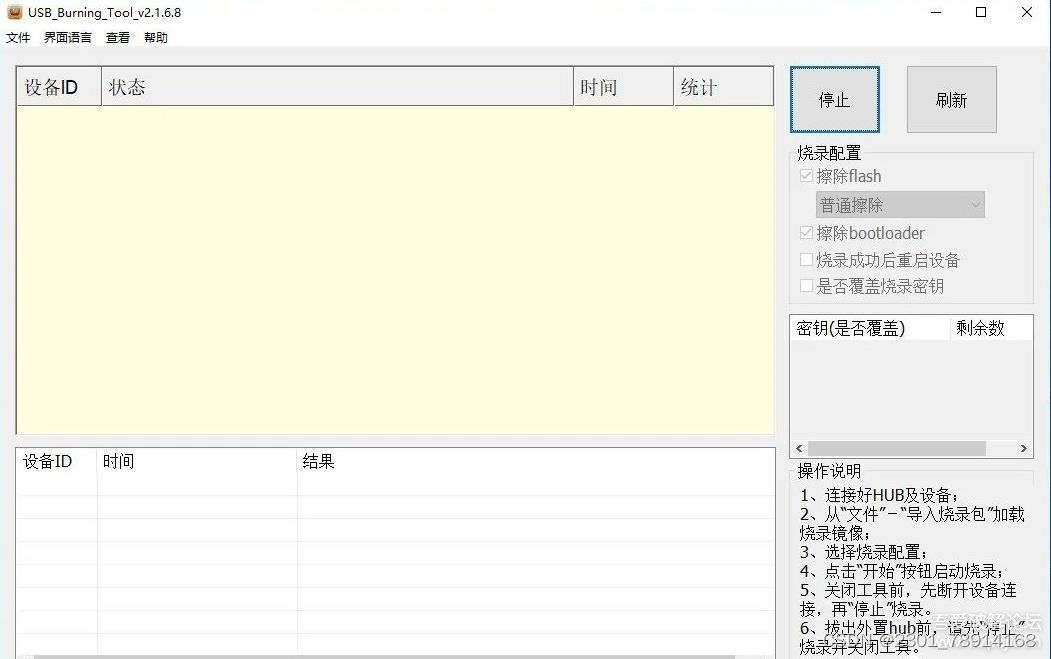Screen dimensions: 1051x659
Task: Click instruction line 4、点击"开始"按钮启动烧录
Action: [x=902, y=571]
